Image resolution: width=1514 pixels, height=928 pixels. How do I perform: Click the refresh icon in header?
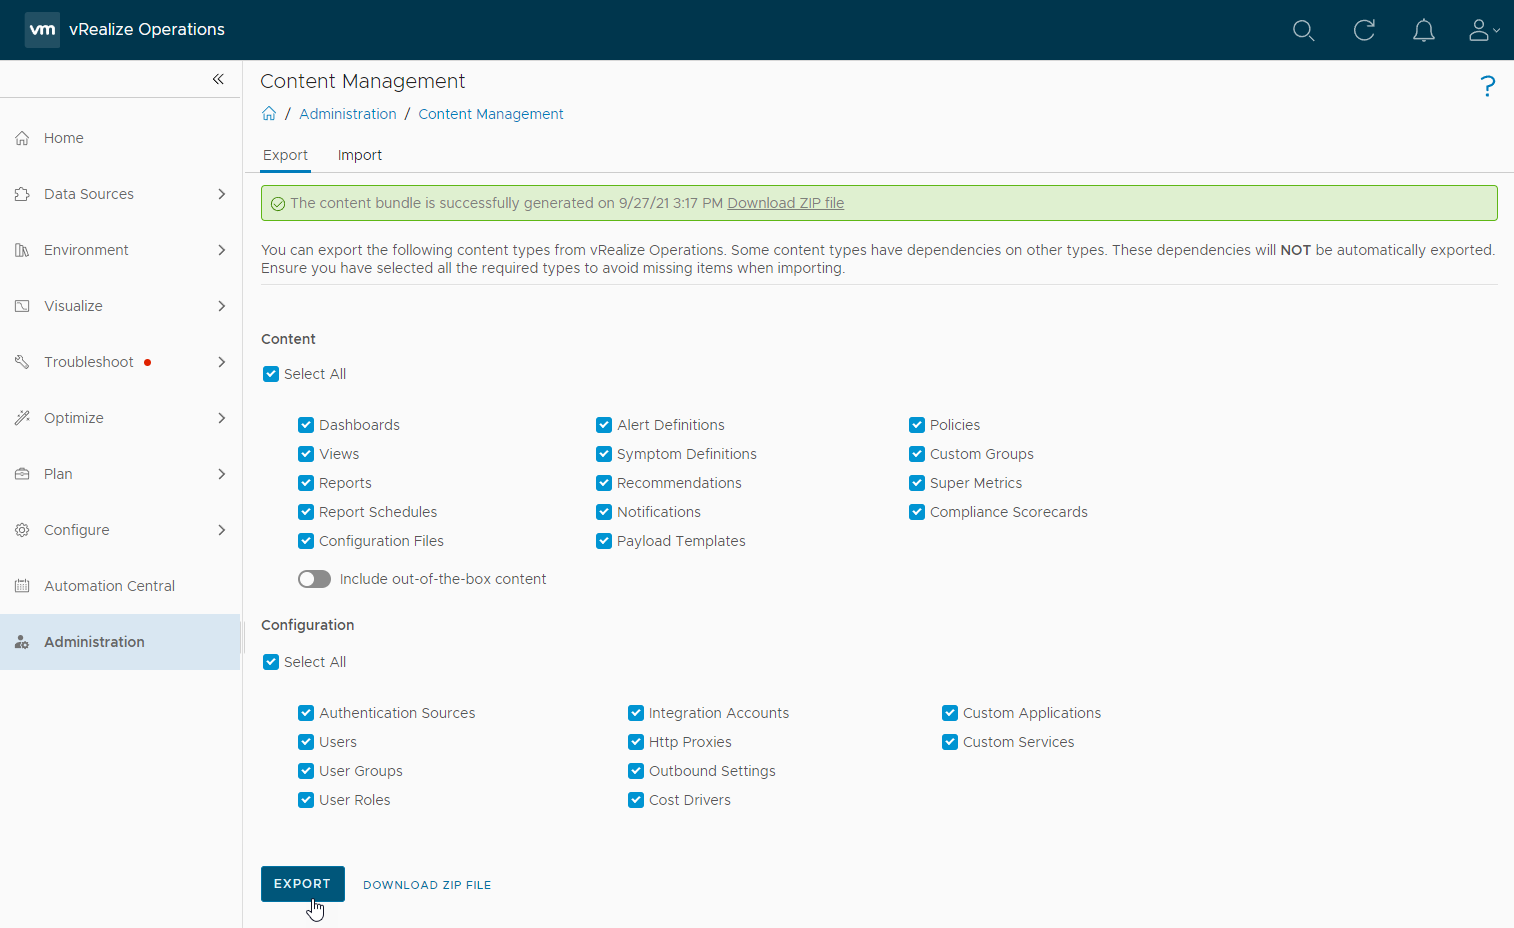[1364, 30]
